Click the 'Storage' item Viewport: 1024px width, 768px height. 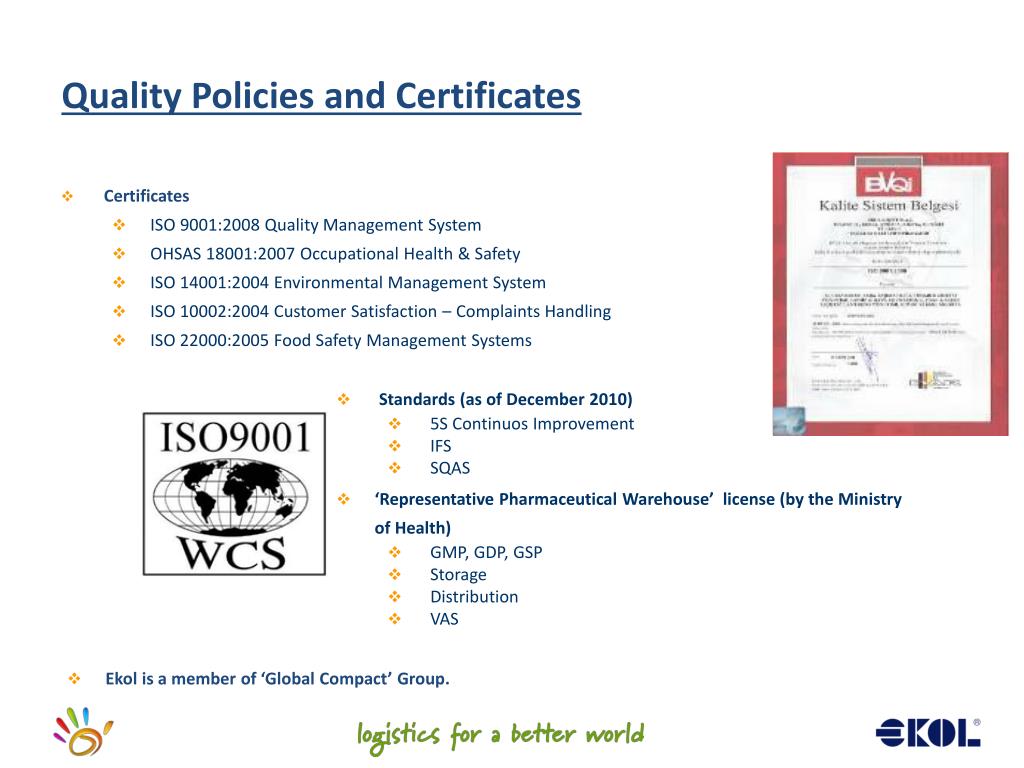click(x=458, y=575)
